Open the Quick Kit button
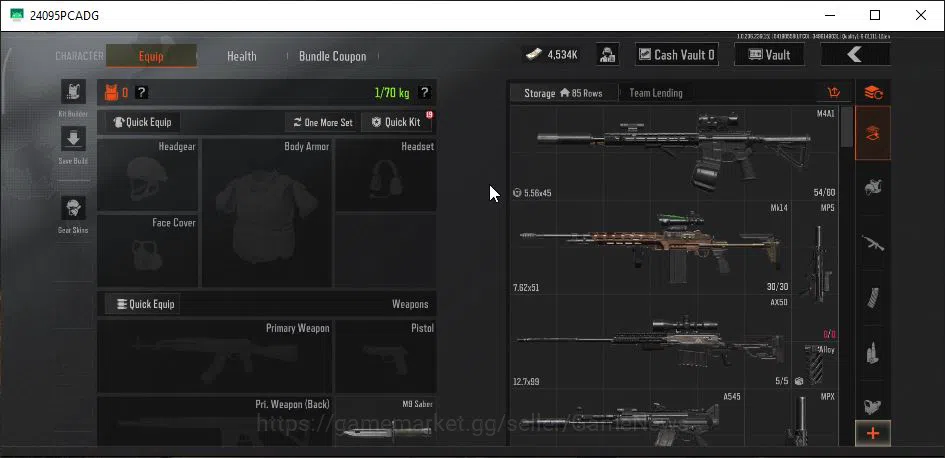The image size is (945, 458). [397, 122]
